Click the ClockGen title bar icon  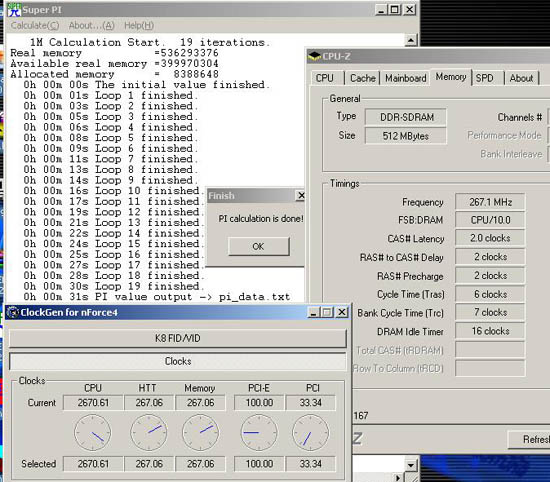13,312
